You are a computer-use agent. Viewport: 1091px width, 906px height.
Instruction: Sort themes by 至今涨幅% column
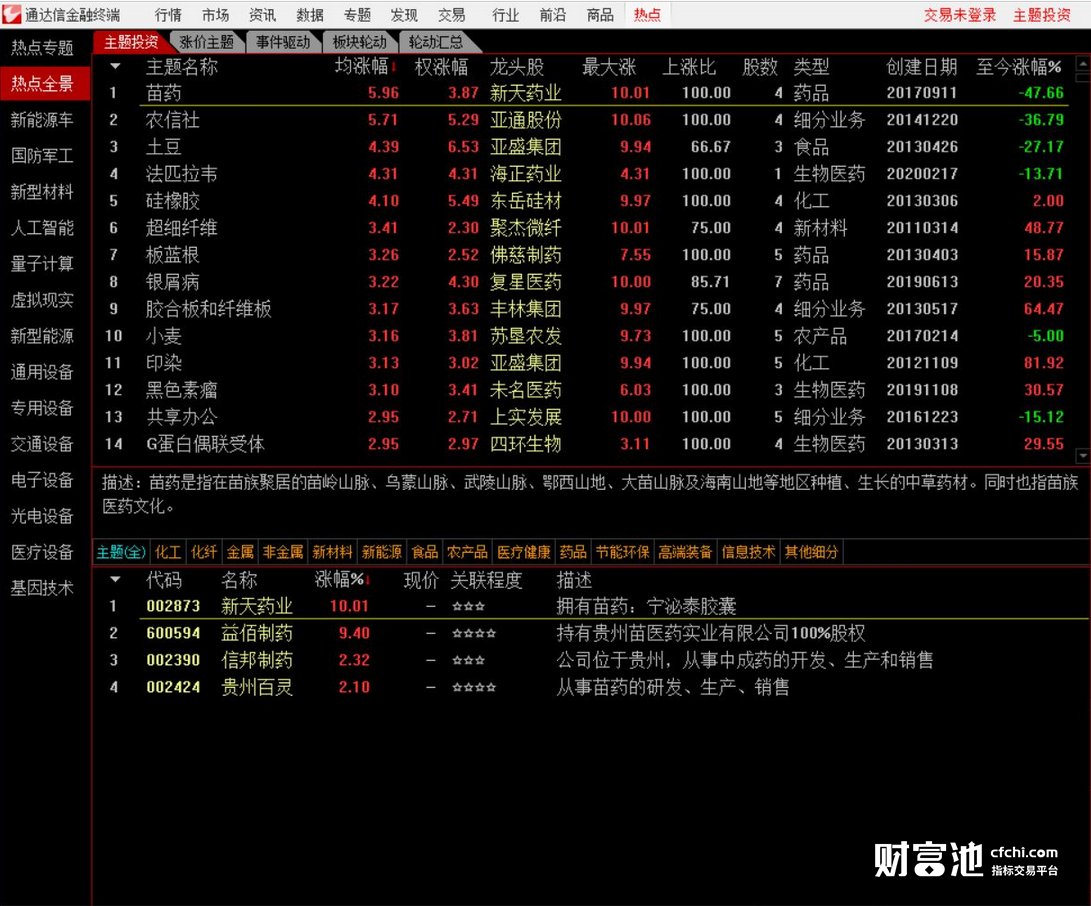click(1019, 67)
